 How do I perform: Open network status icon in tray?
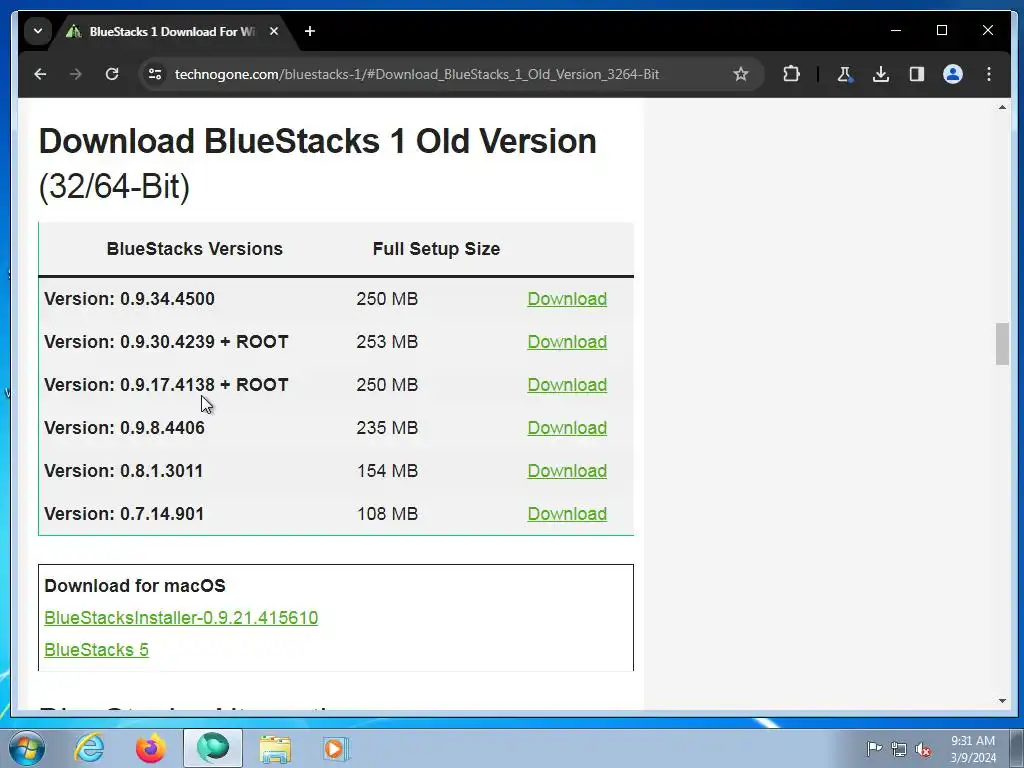tap(899, 749)
